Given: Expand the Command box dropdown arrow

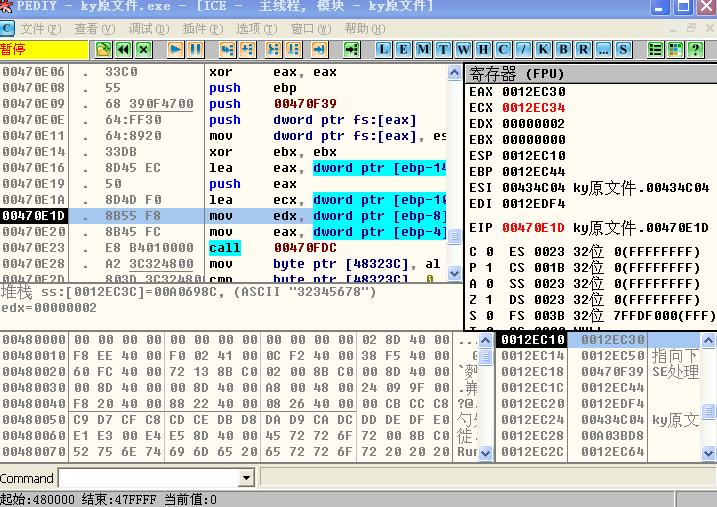Looking at the screenshot, I should pos(246,479).
